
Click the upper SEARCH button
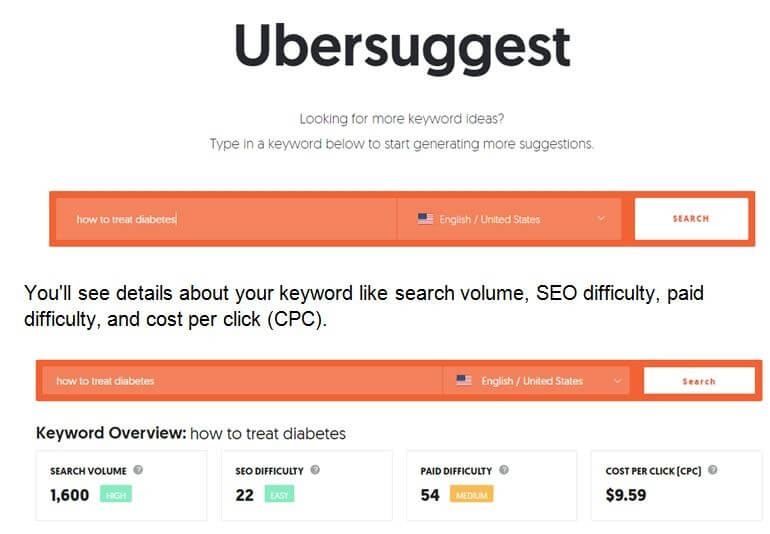click(691, 219)
